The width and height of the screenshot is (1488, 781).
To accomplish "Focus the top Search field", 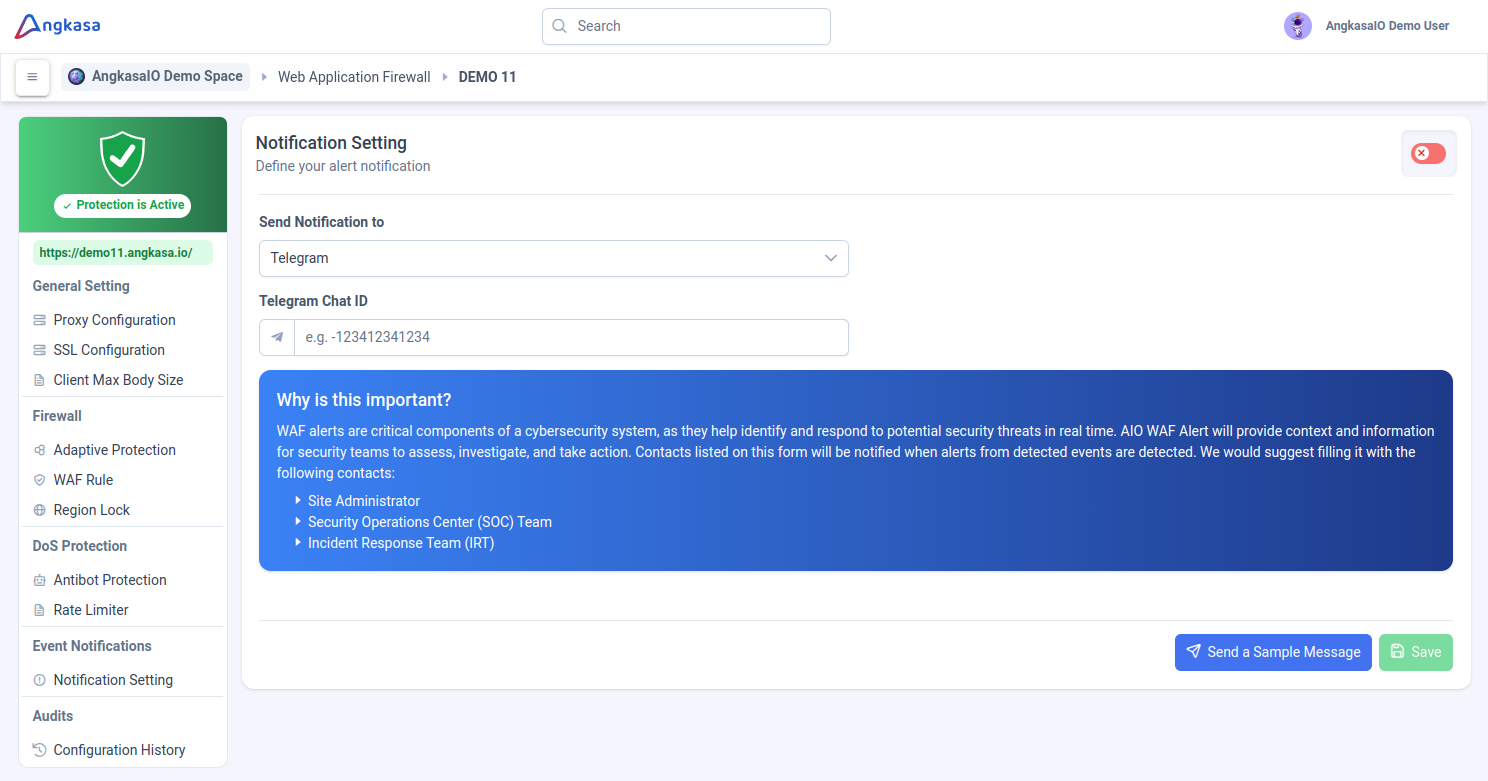I will point(686,26).
